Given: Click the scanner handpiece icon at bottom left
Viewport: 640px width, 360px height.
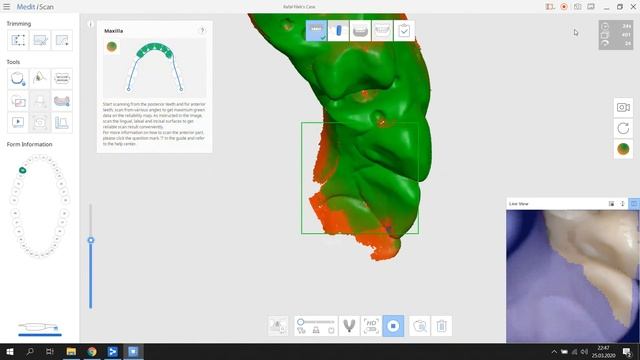Looking at the screenshot, I should pyautogui.click(x=39, y=327).
